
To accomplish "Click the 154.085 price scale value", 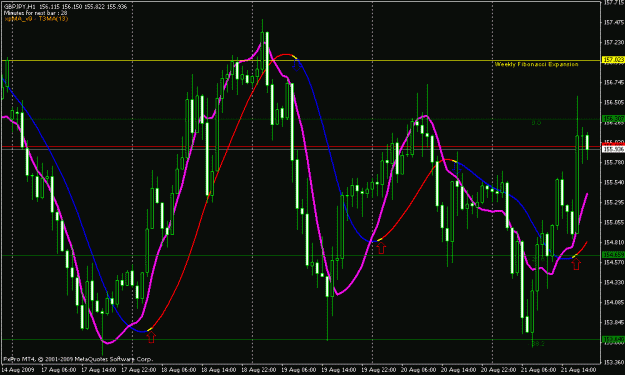I will (613, 302).
